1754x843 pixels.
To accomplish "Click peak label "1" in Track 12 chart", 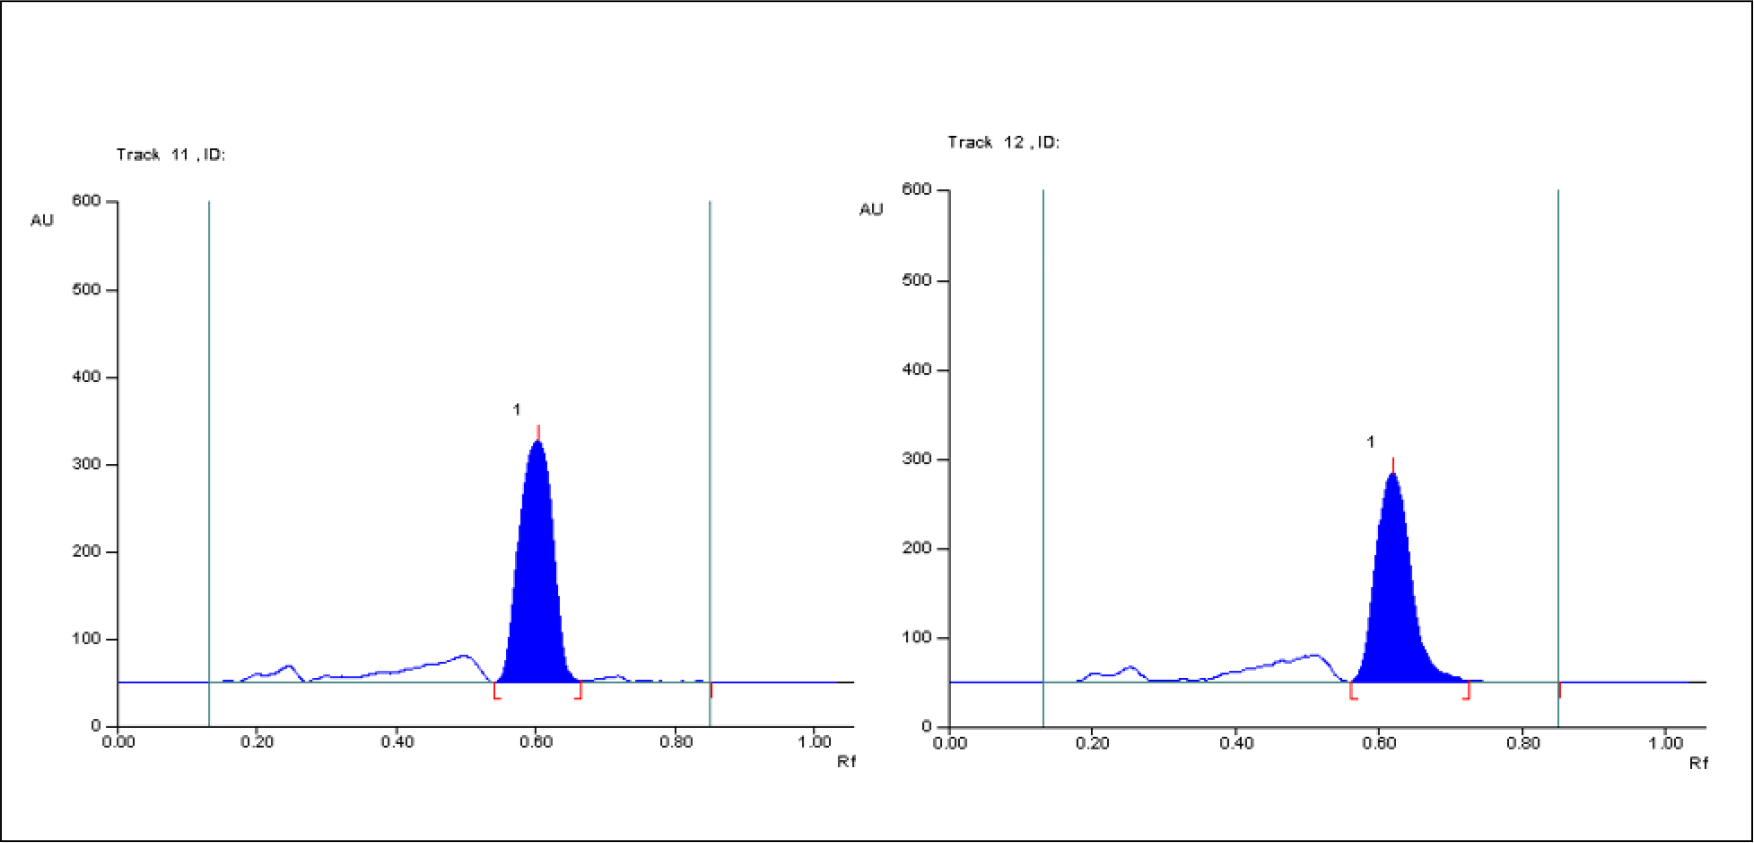I will [x=1371, y=441].
